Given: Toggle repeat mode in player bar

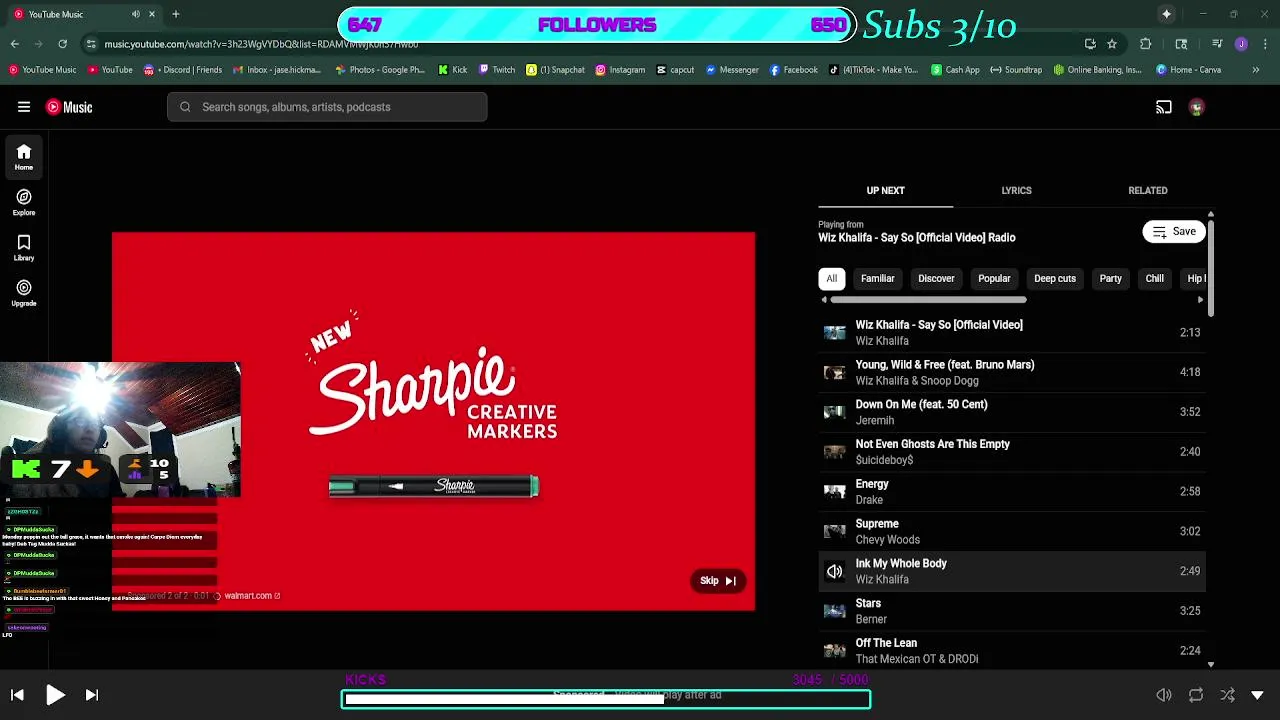Looking at the screenshot, I should tap(1196, 695).
